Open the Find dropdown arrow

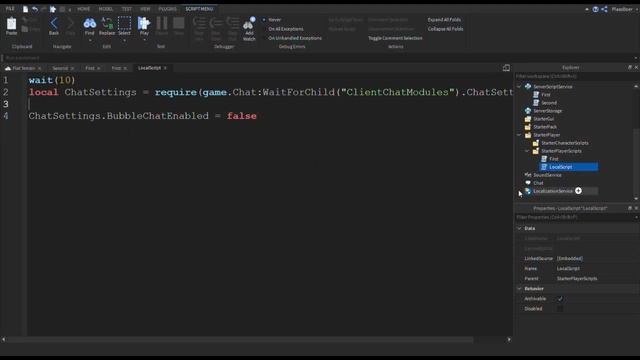(90, 40)
